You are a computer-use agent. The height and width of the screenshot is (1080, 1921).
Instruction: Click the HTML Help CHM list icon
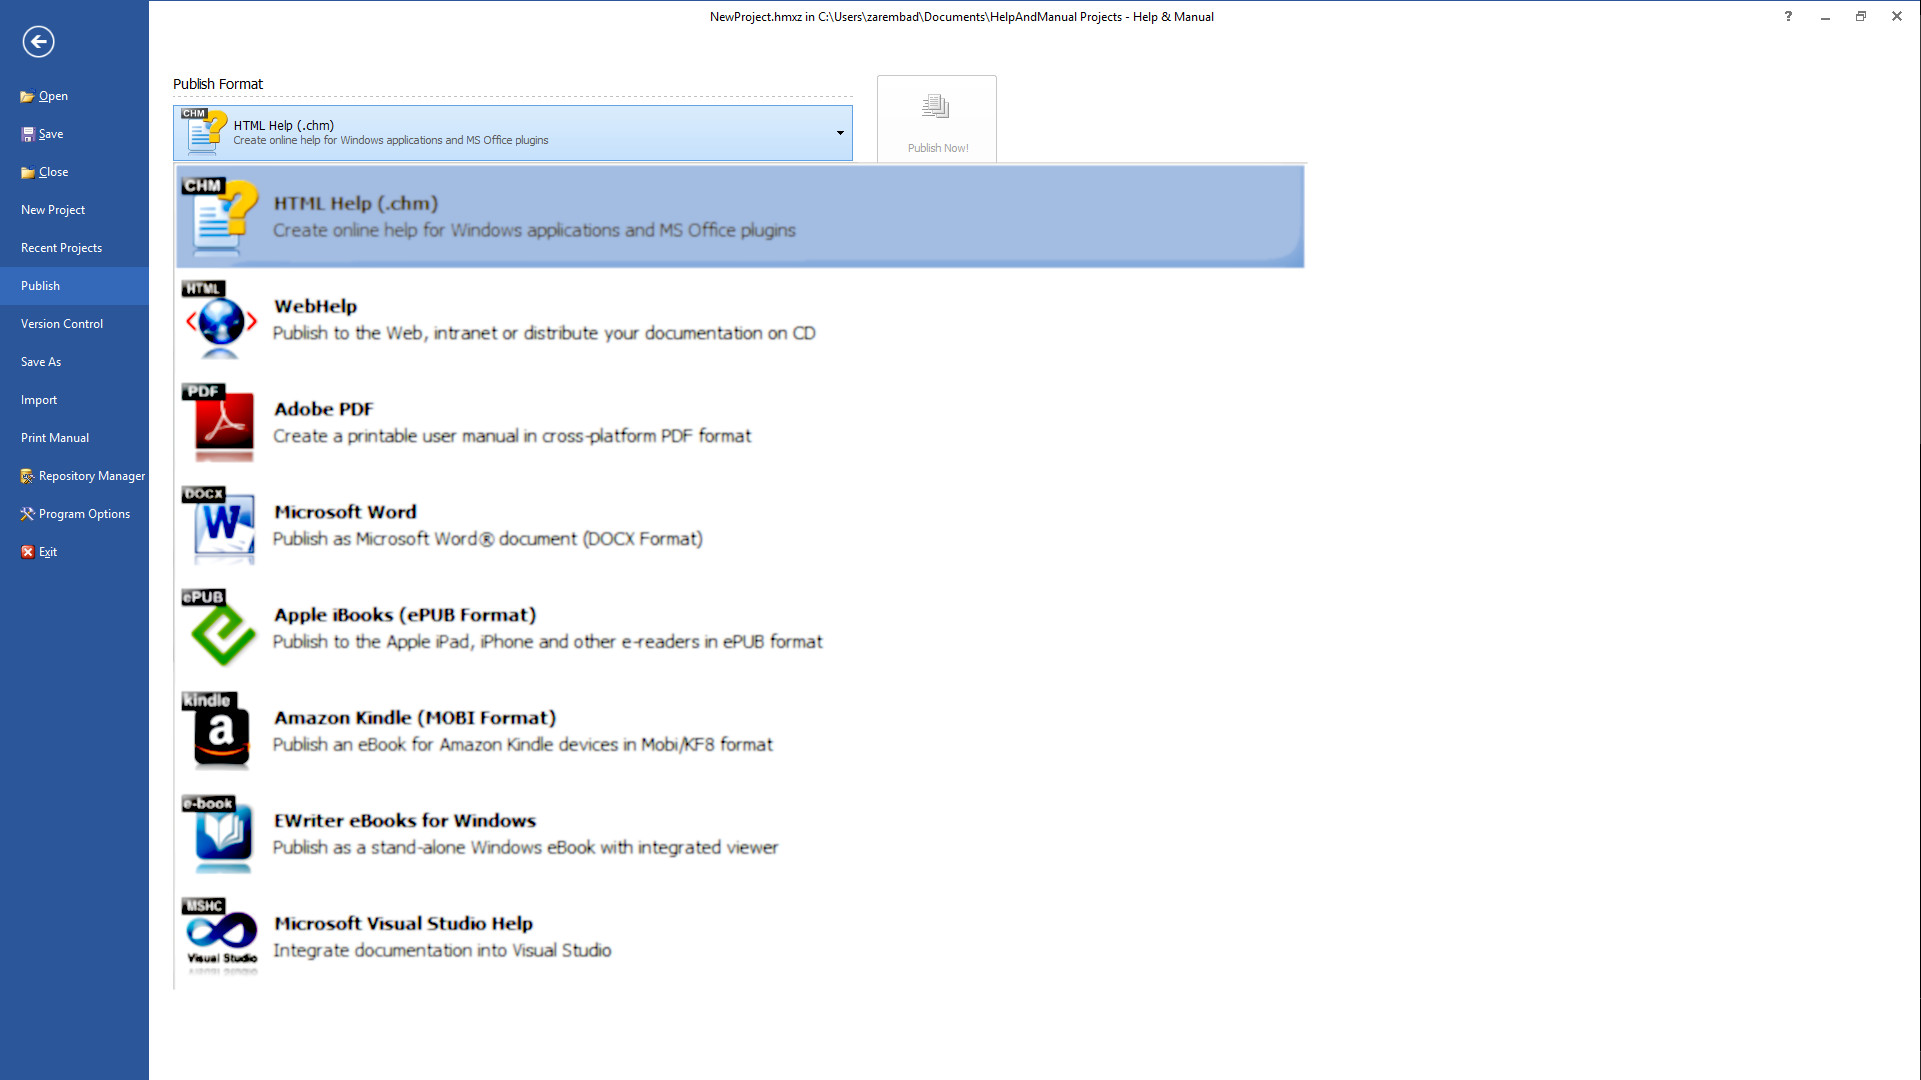(220, 216)
